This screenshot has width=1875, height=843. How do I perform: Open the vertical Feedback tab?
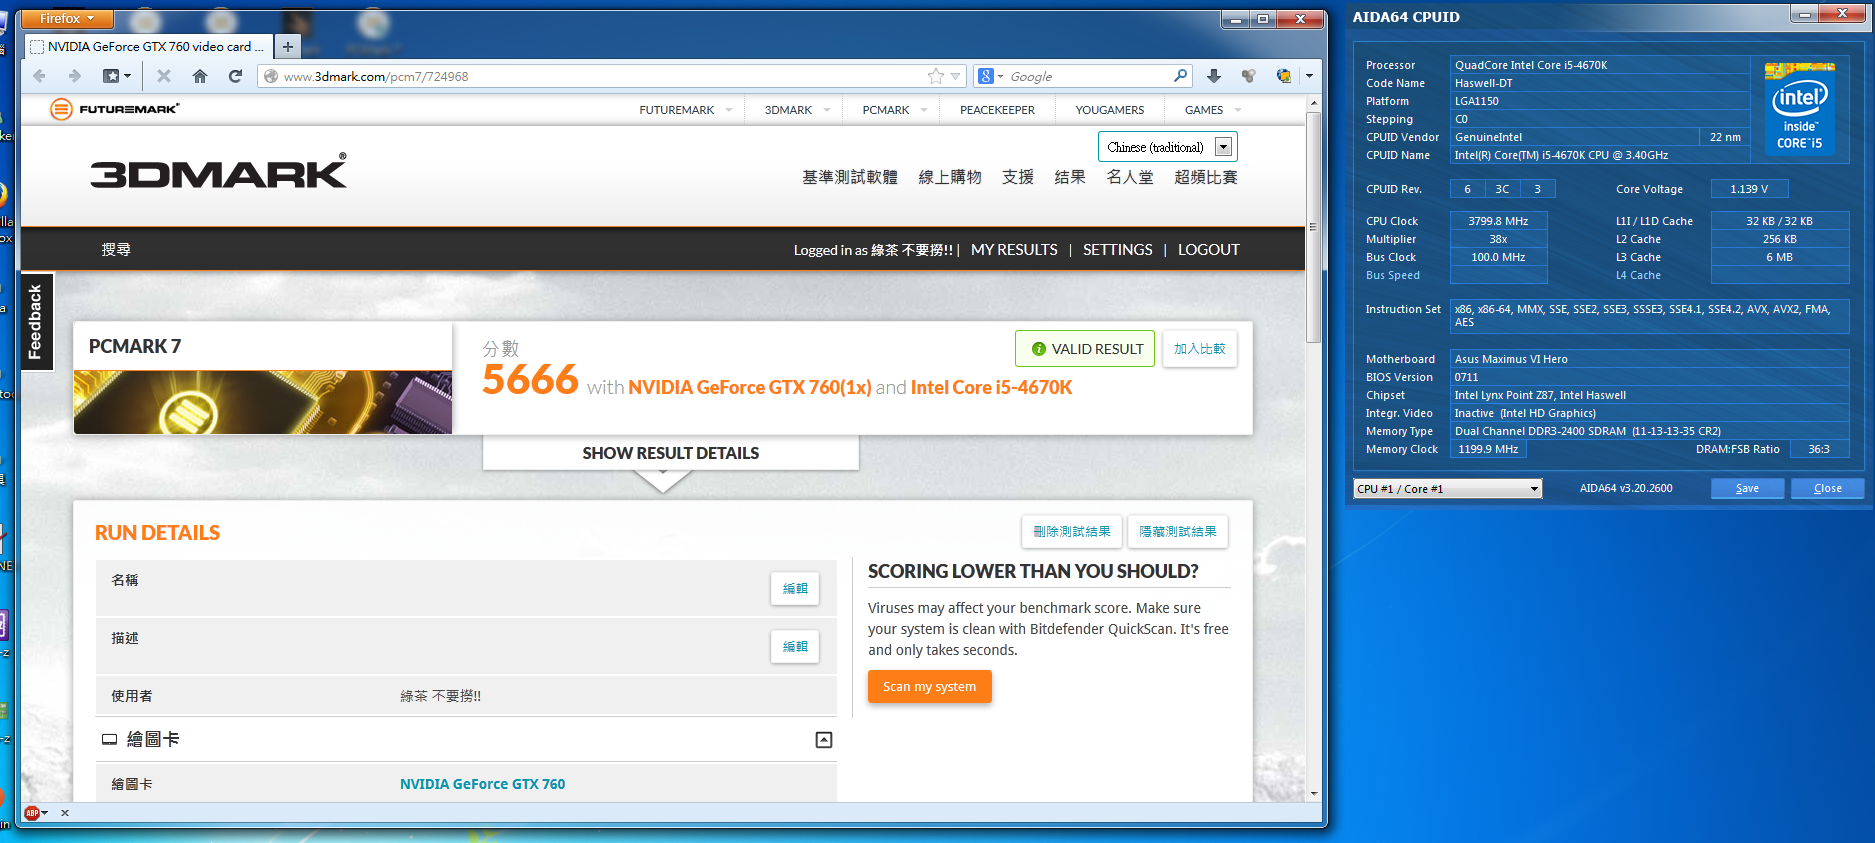click(x=36, y=321)
